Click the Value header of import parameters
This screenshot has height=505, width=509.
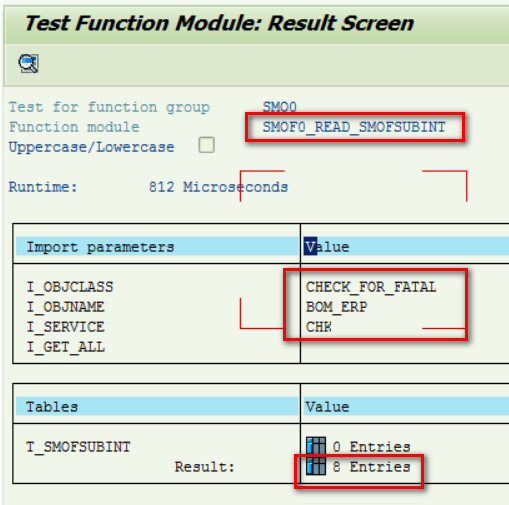click(x=327, y=247)
